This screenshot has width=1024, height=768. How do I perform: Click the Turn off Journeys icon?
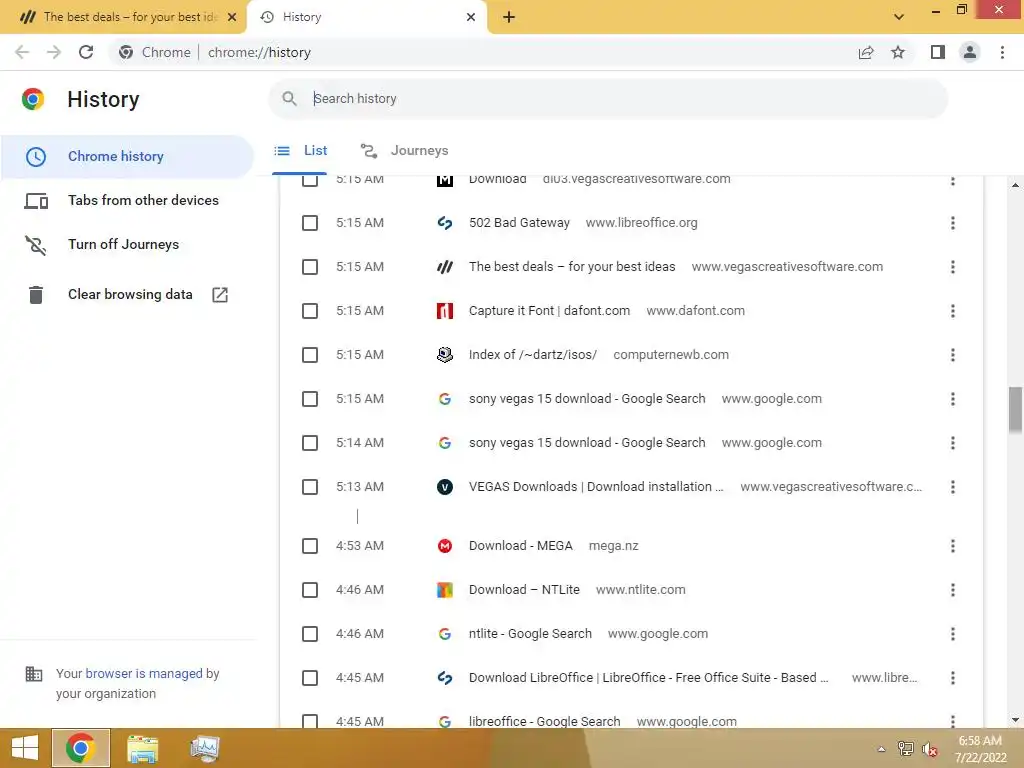pos(36,245)
